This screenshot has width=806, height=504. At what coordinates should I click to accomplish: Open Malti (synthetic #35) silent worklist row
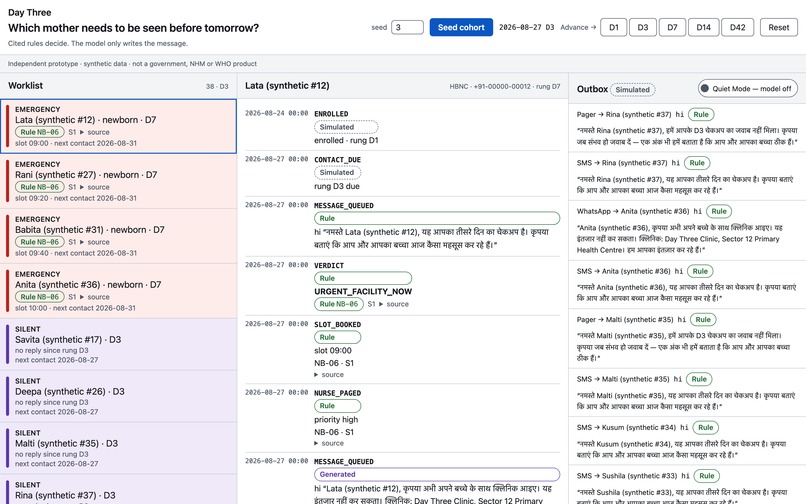point(118,448)
